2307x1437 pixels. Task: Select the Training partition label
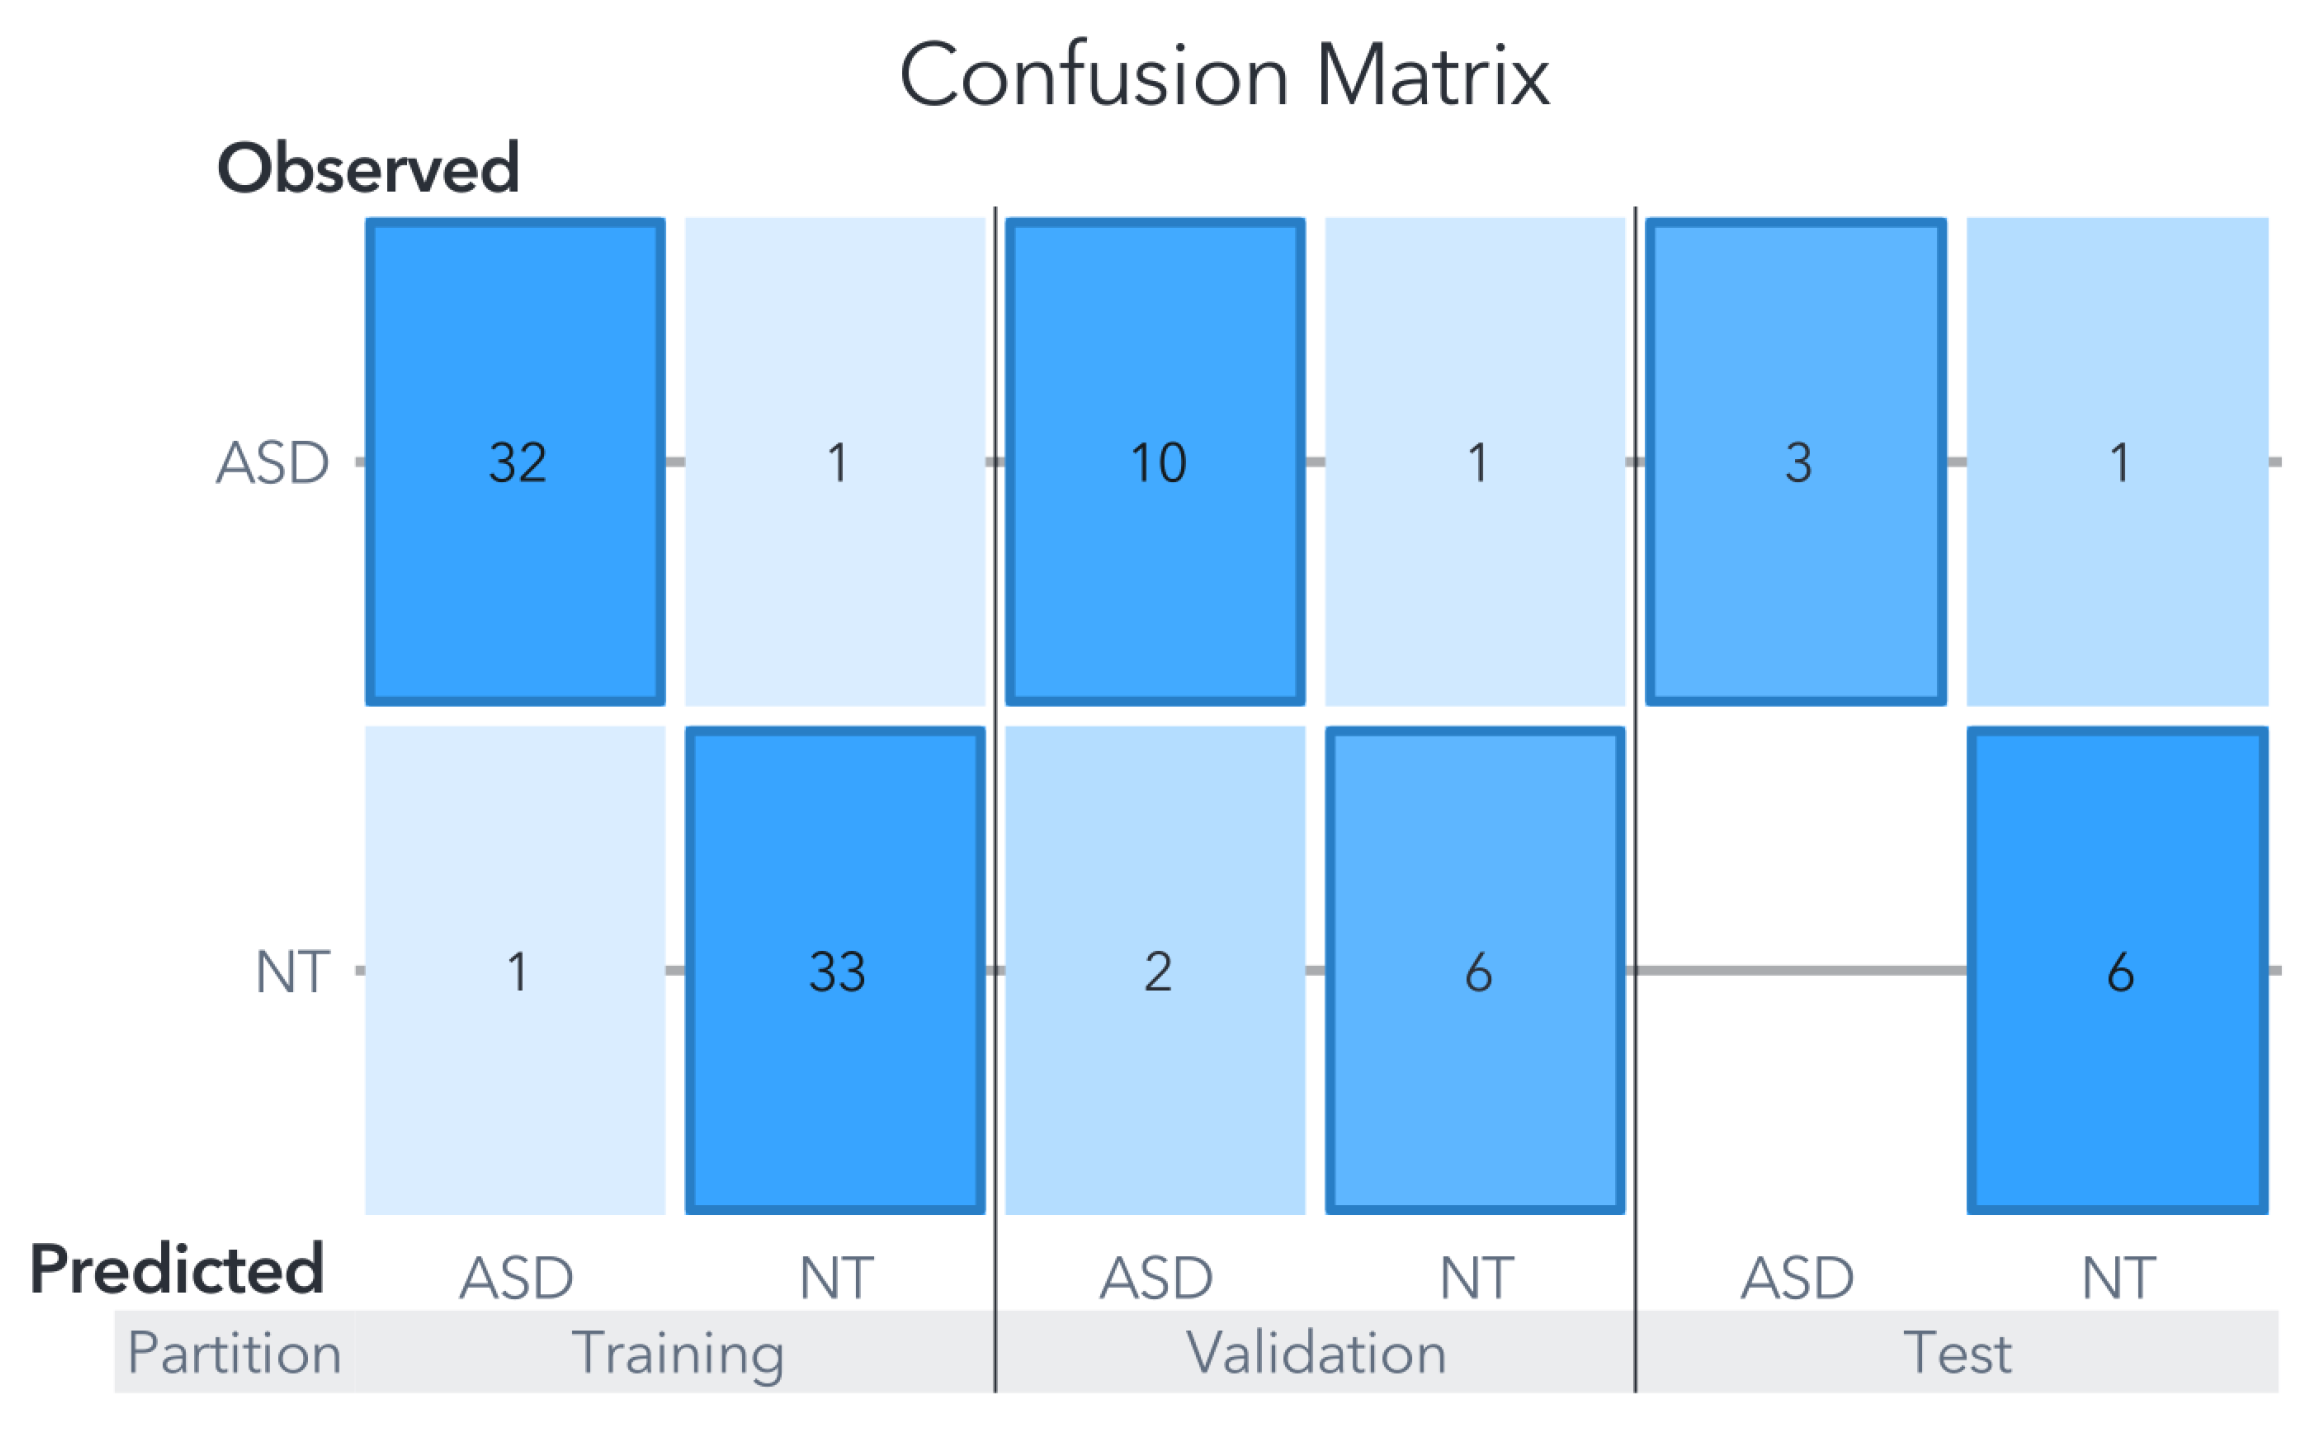[x=677, y=1353]
